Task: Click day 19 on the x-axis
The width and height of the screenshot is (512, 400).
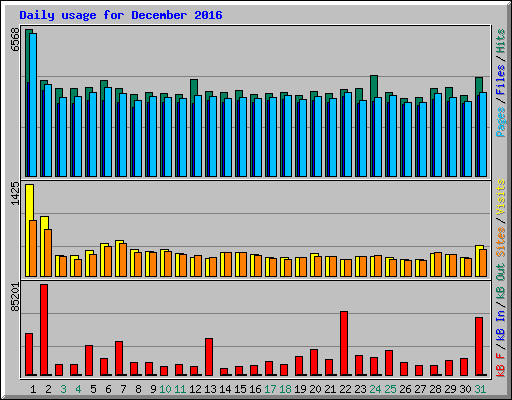Action: click(300, 389)
